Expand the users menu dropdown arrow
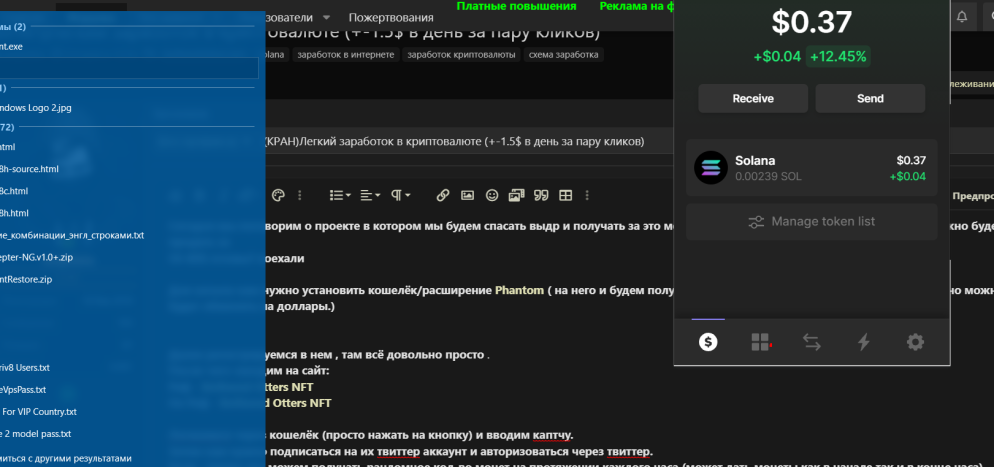The height and width of the screenshot is (467, 994). pos(326,17)
